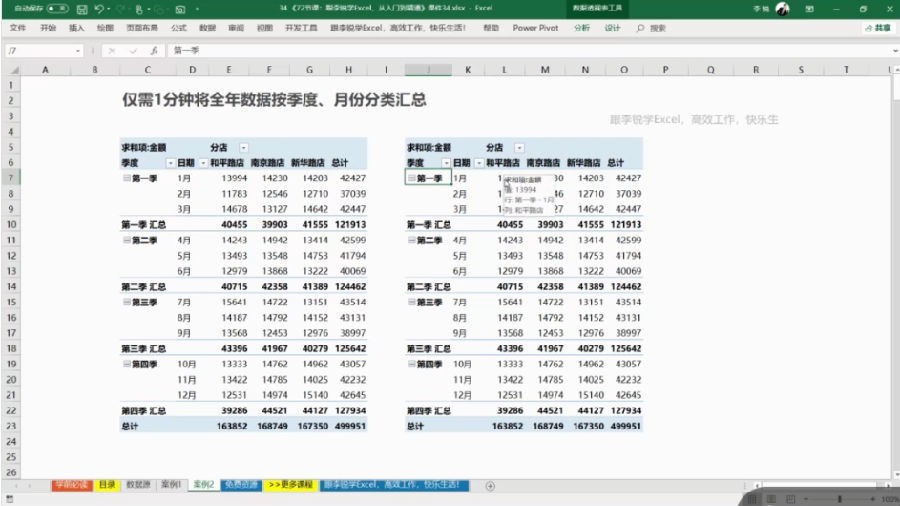Click the Save icon in quick access toolbar

coord(82,9)
